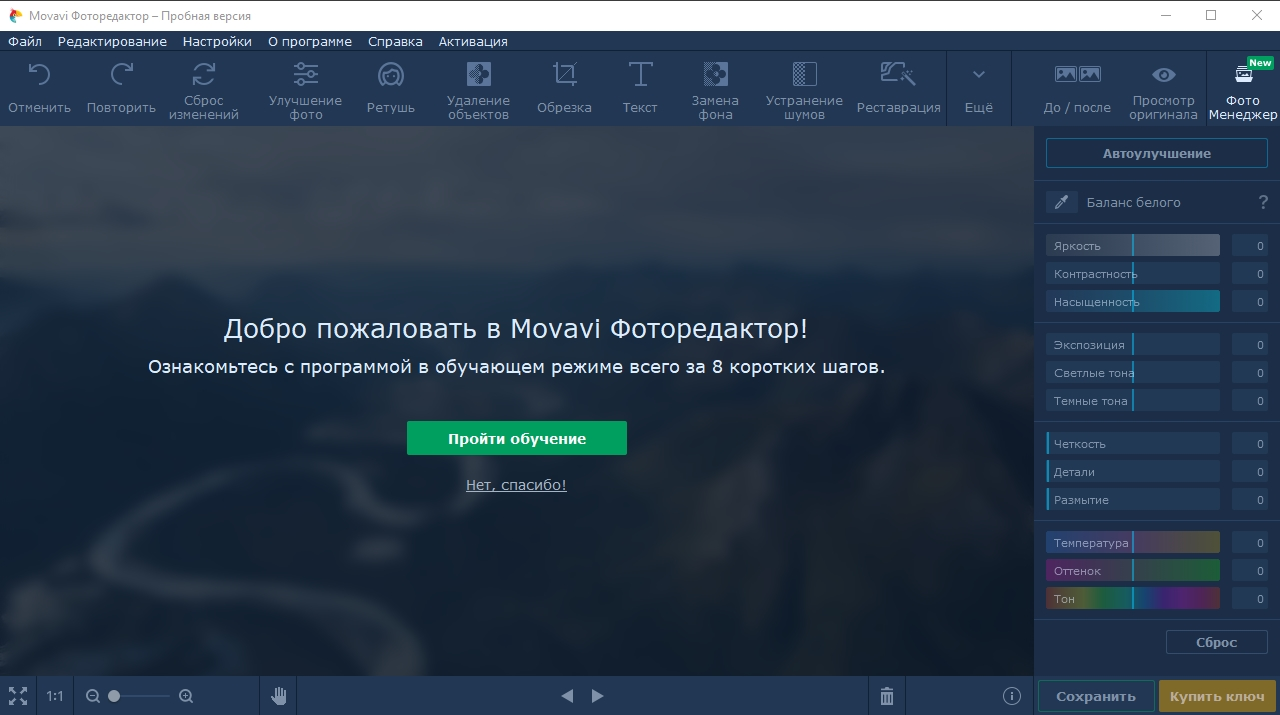Go to the previous image arrow

[x=567, y=696]
